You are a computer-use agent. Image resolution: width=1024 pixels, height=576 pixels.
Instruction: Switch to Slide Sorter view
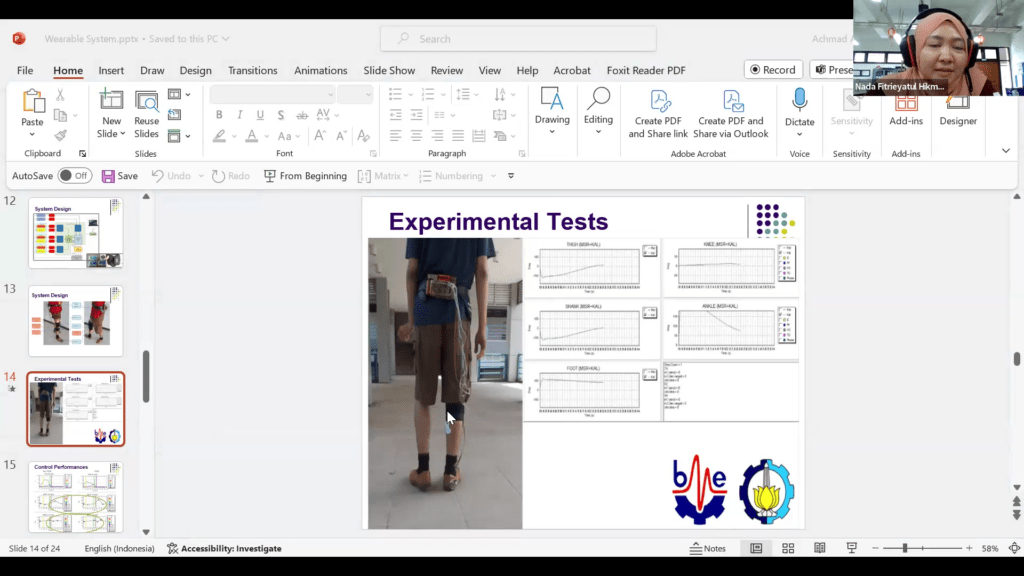[788, 548]
